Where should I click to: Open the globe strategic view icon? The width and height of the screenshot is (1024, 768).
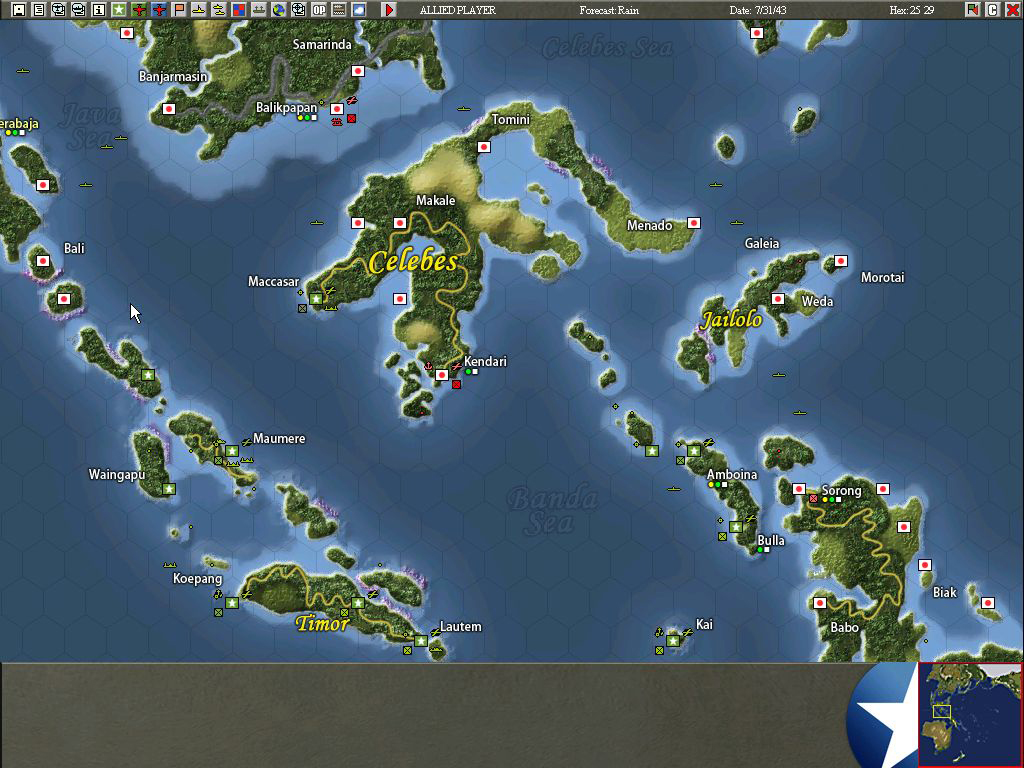click(x=280, y=9)
